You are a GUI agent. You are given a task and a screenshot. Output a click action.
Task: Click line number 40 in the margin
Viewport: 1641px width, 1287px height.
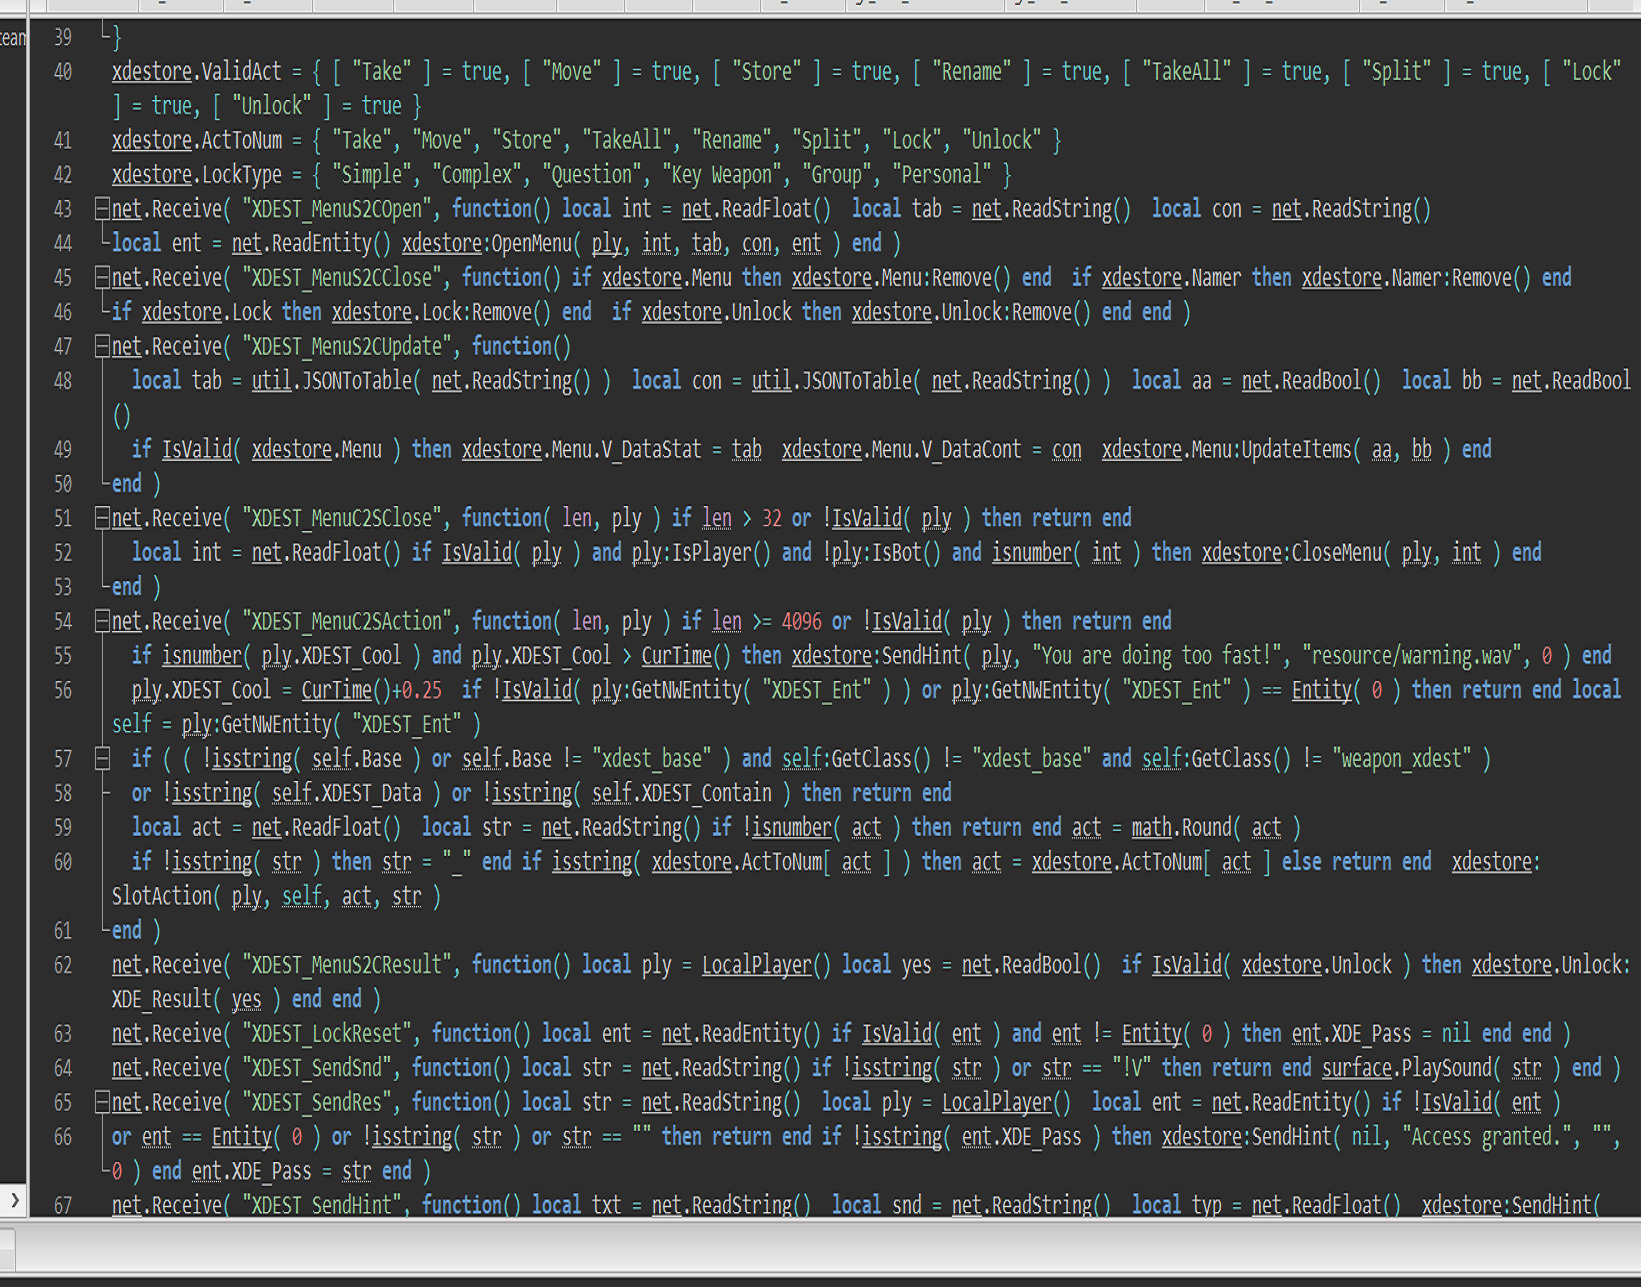pos(63,72)
